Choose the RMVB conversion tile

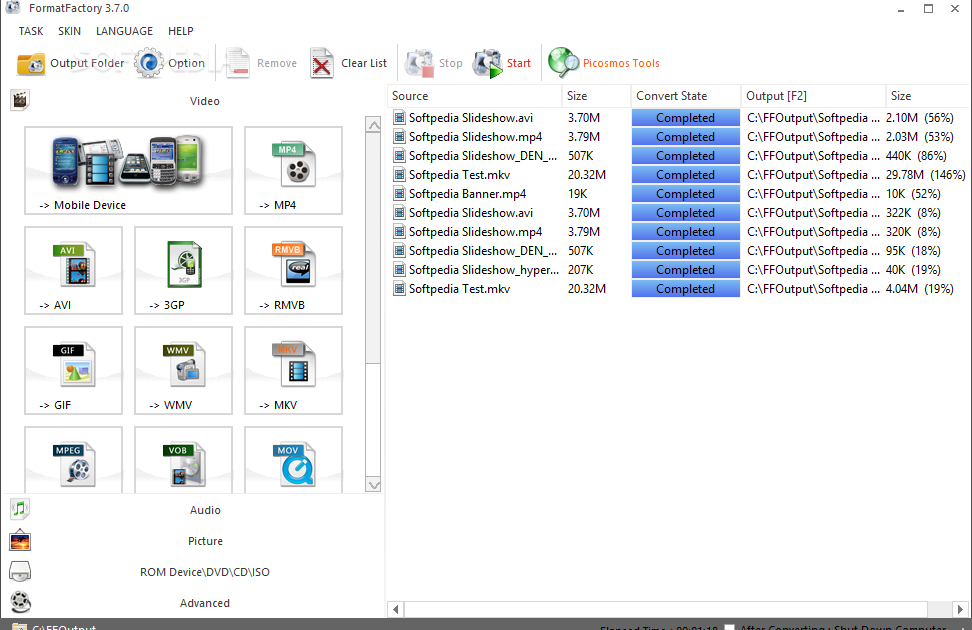pyautogui.click(x=293, y=270)
